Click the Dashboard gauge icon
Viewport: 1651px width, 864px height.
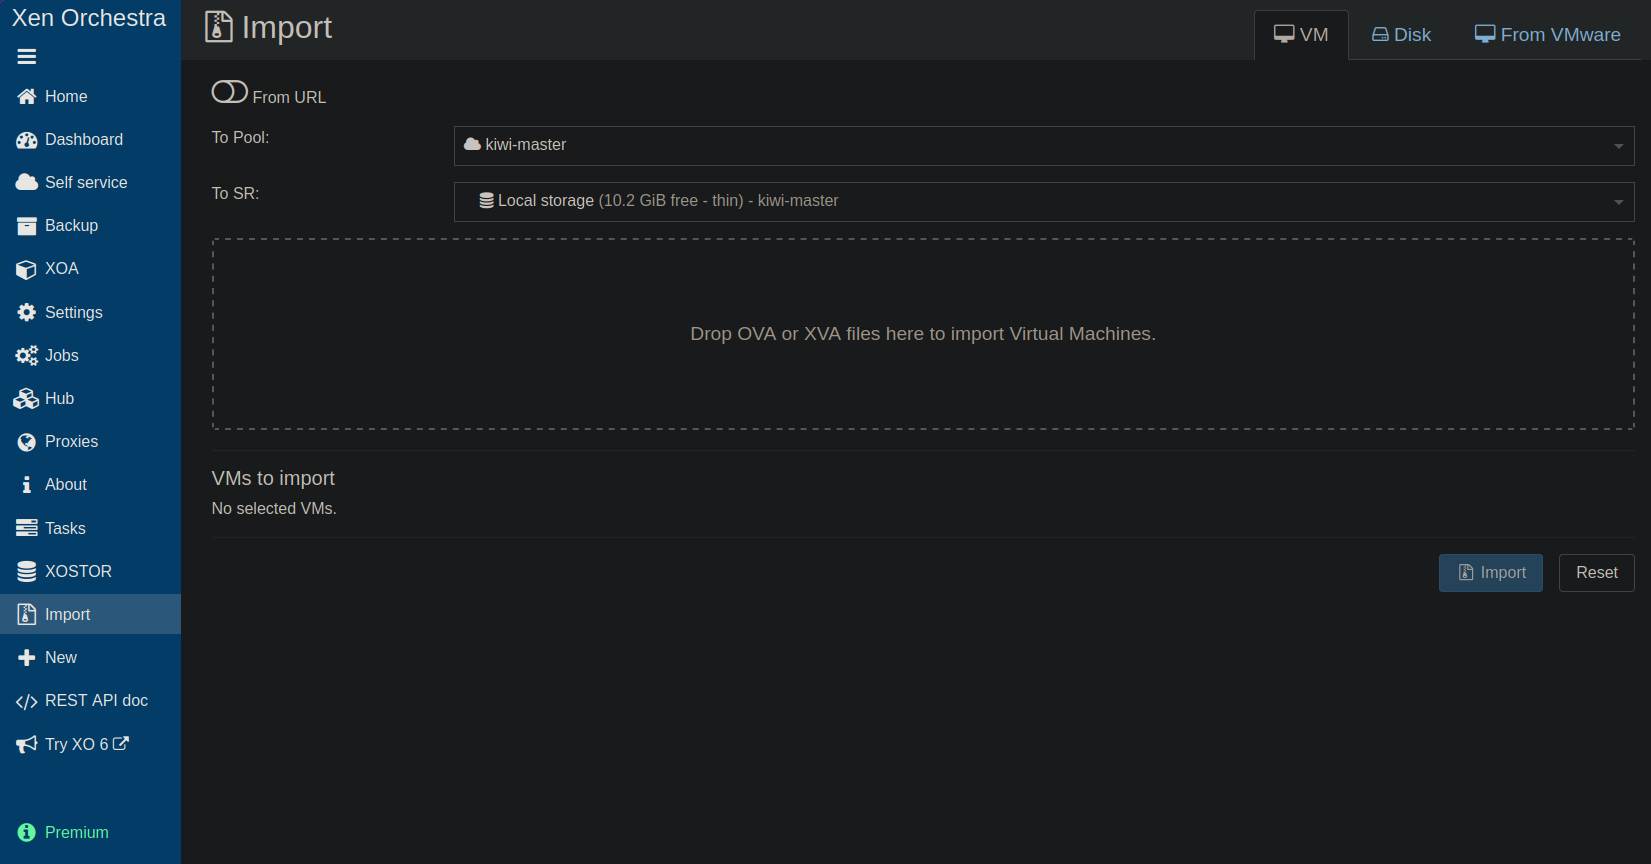point(27,140)
